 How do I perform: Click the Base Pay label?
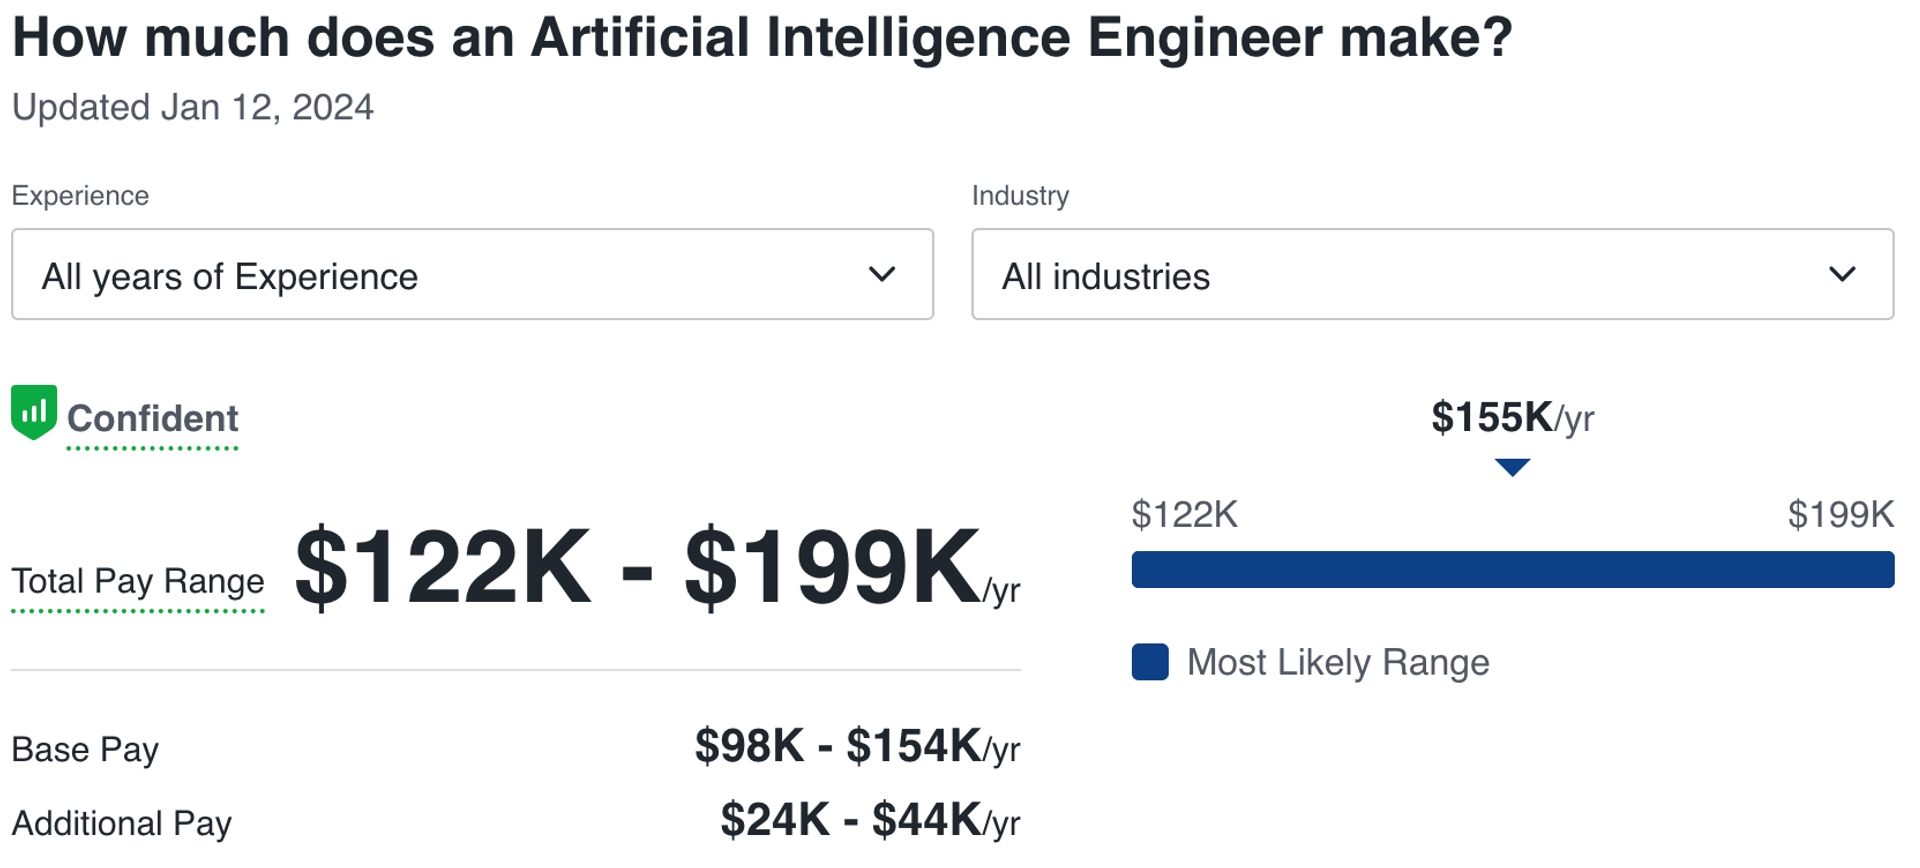click(85, 749)
